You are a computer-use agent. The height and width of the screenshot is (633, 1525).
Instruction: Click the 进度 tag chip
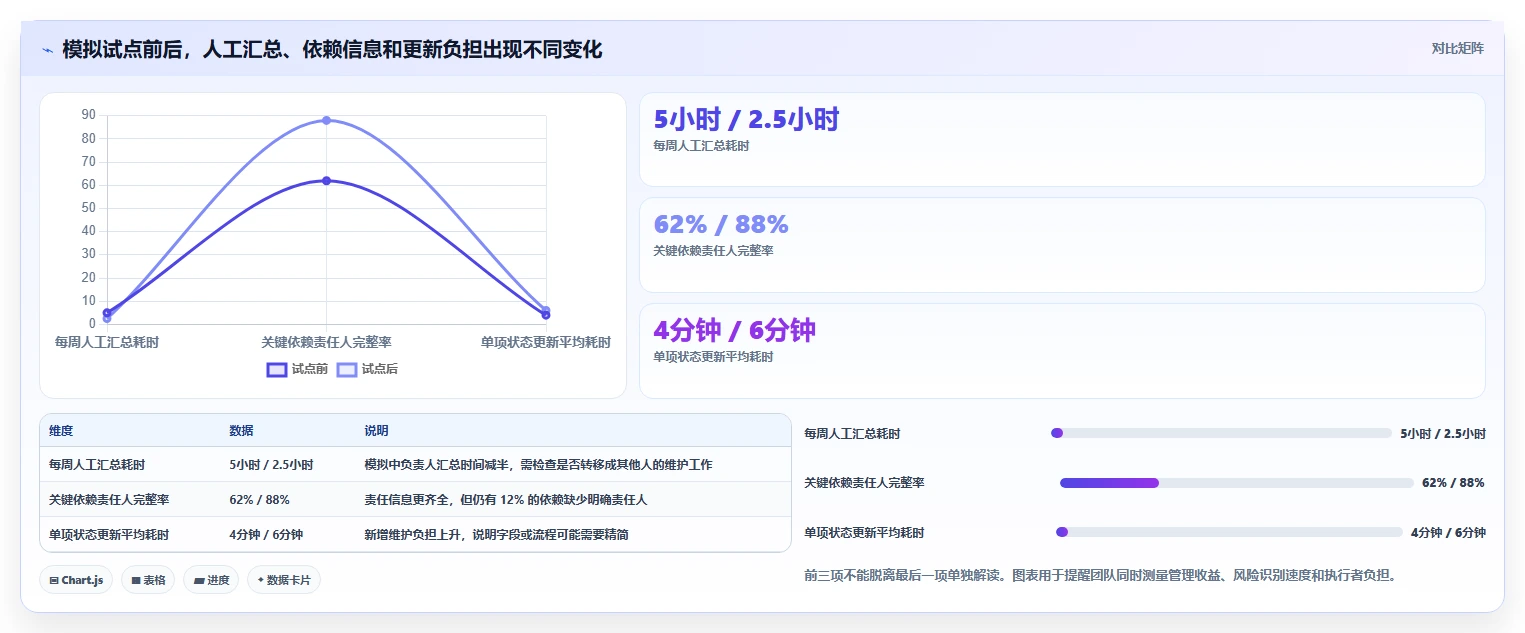coord(211,580)
